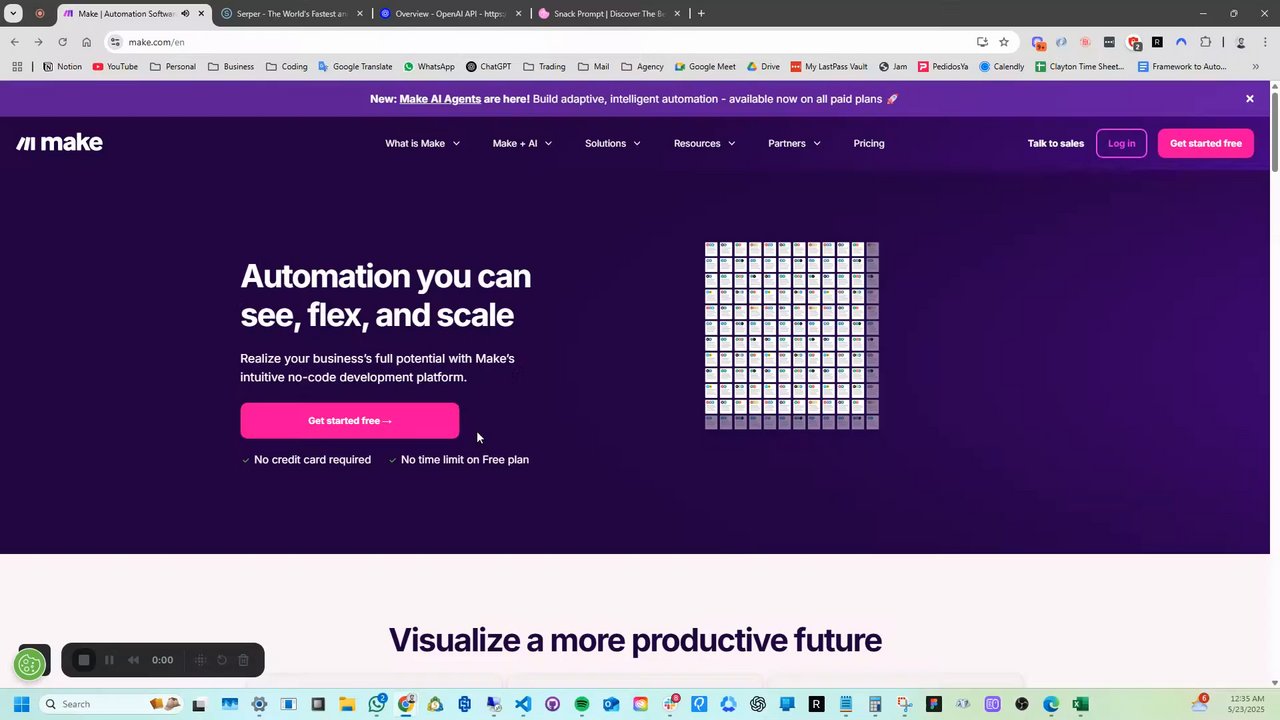The height and width of the screenshot is (720, 1280).
Task: Open the Coding bookmarks folder
Action: point(287,67)
